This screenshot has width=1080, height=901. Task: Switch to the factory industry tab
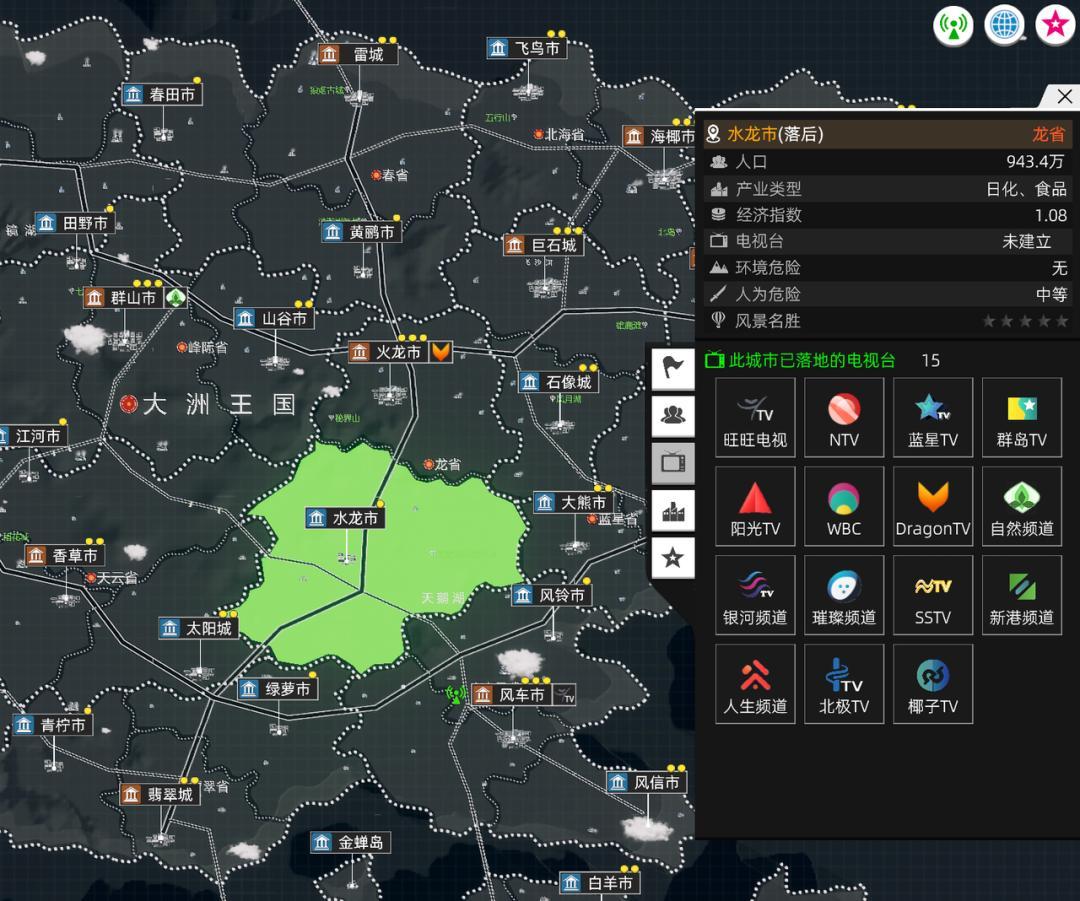[673, 510]
